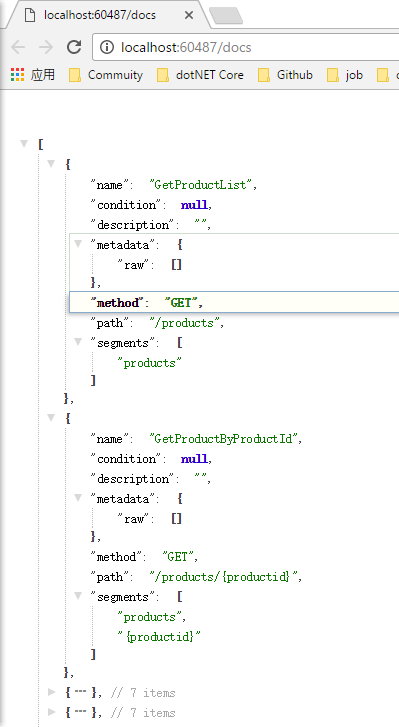Click the null condition under GetProductByProductId
Viewport: 399px width, 727px height.
point(195,459)
